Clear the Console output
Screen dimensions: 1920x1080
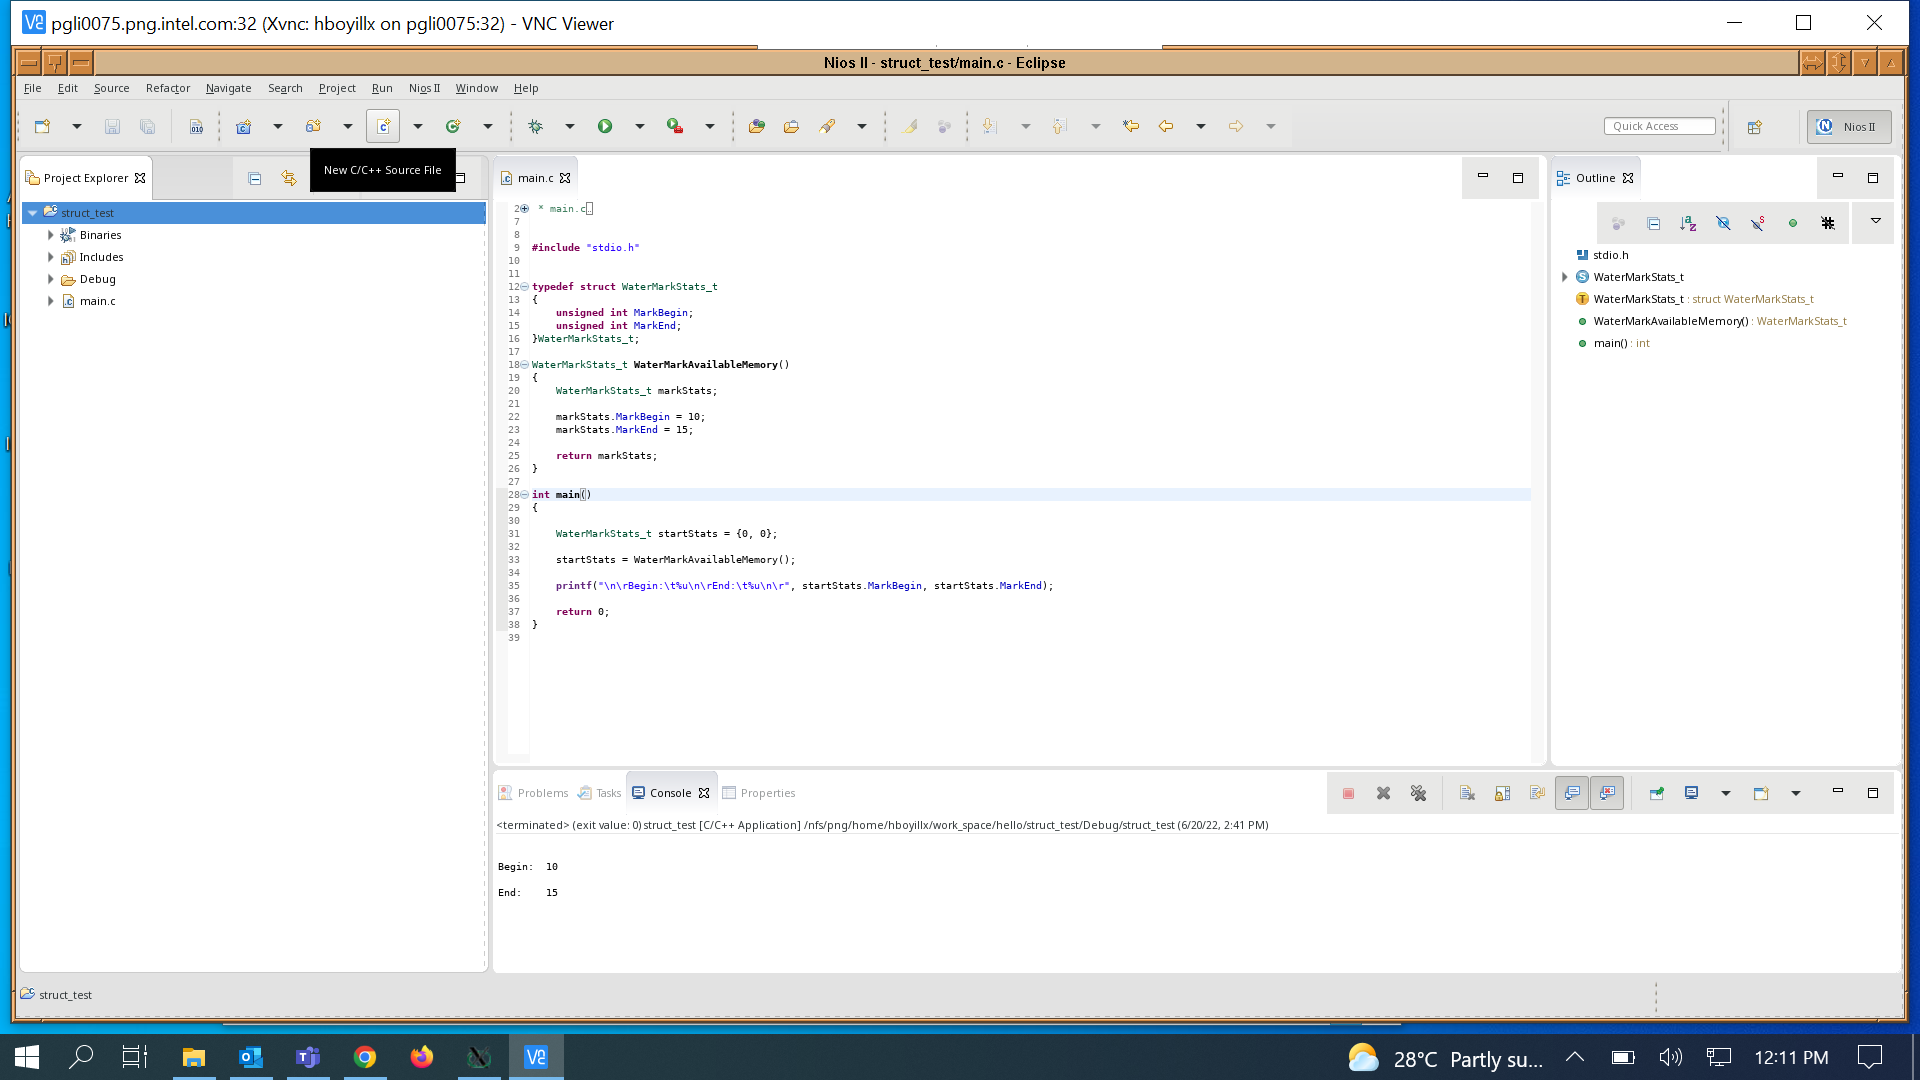[x=1467, y=792]
